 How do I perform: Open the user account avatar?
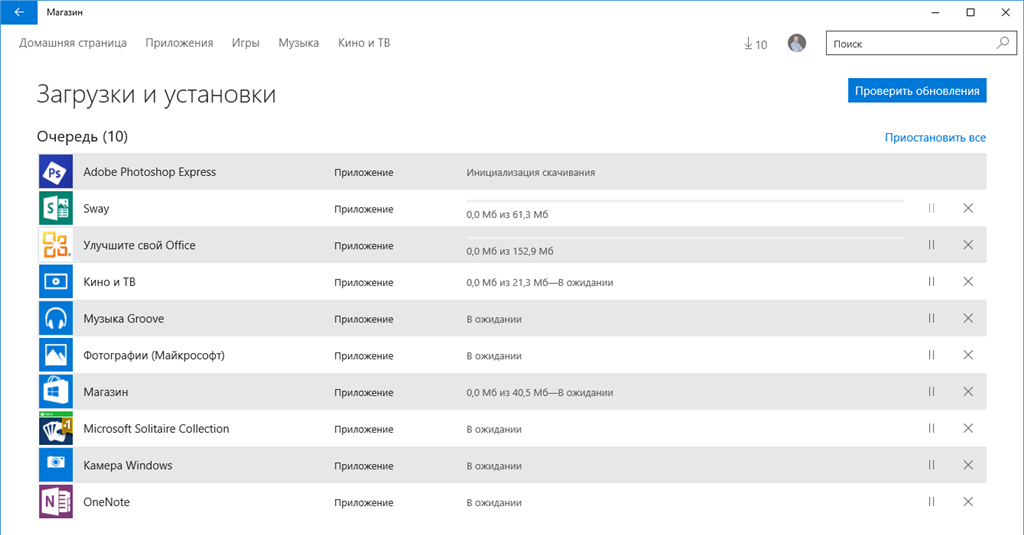pyautogui.click(x=797, y=43)
